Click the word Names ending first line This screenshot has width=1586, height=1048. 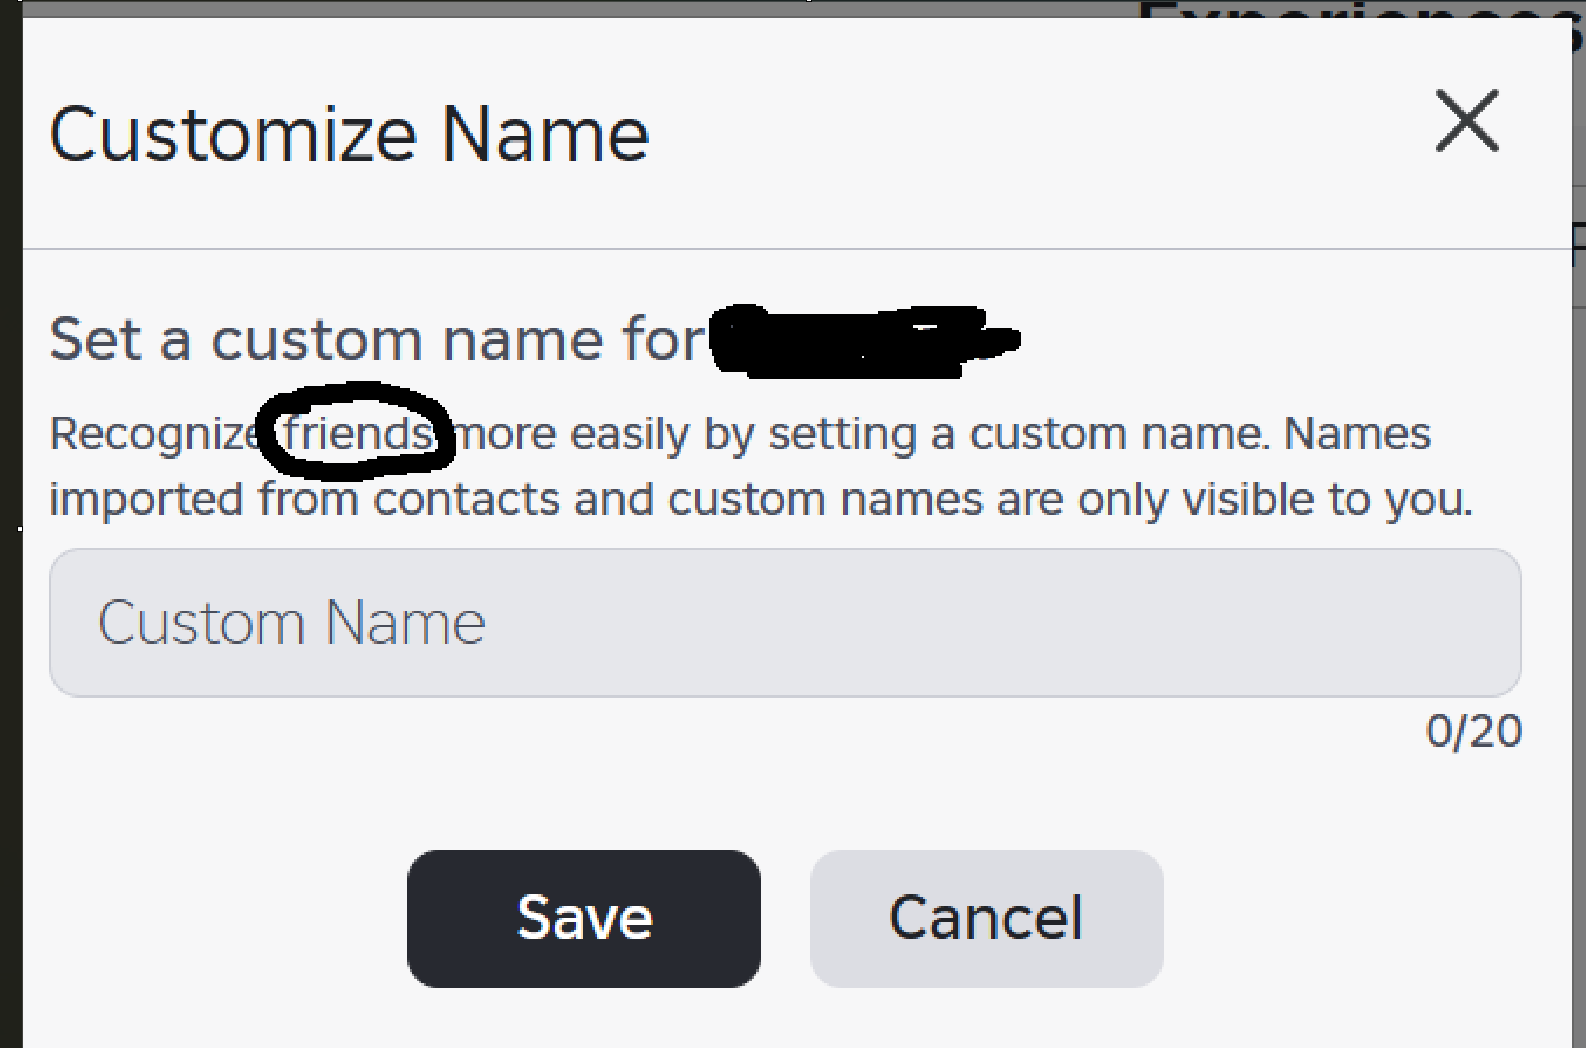pos(1357,434)
